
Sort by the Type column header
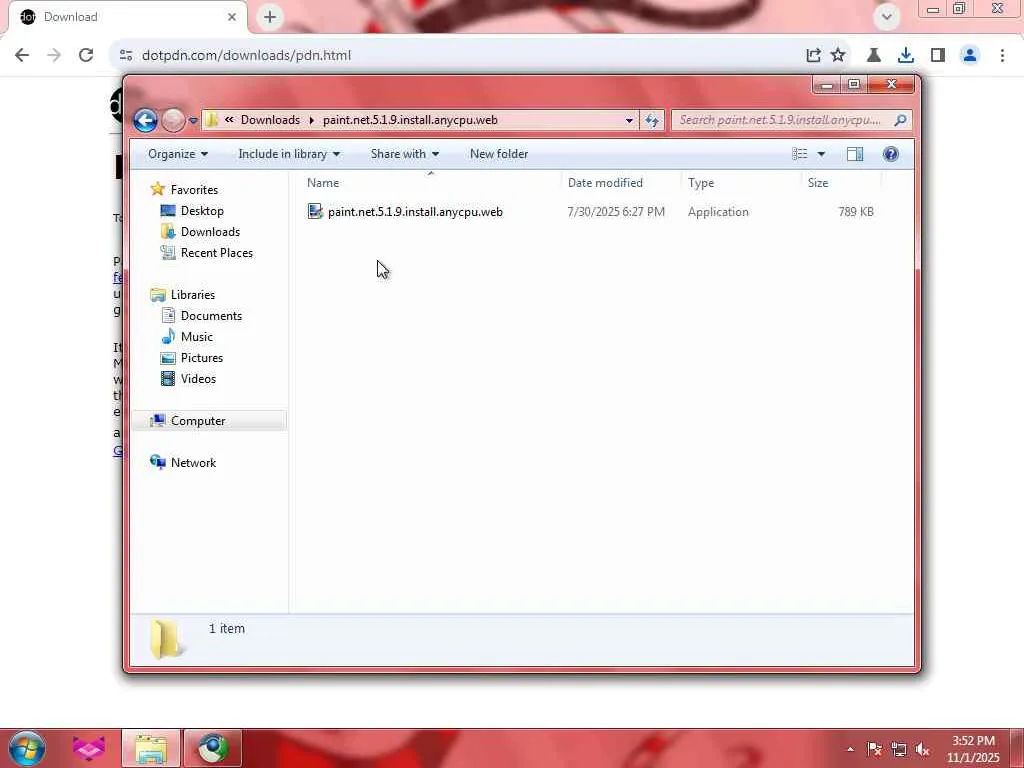741,183
